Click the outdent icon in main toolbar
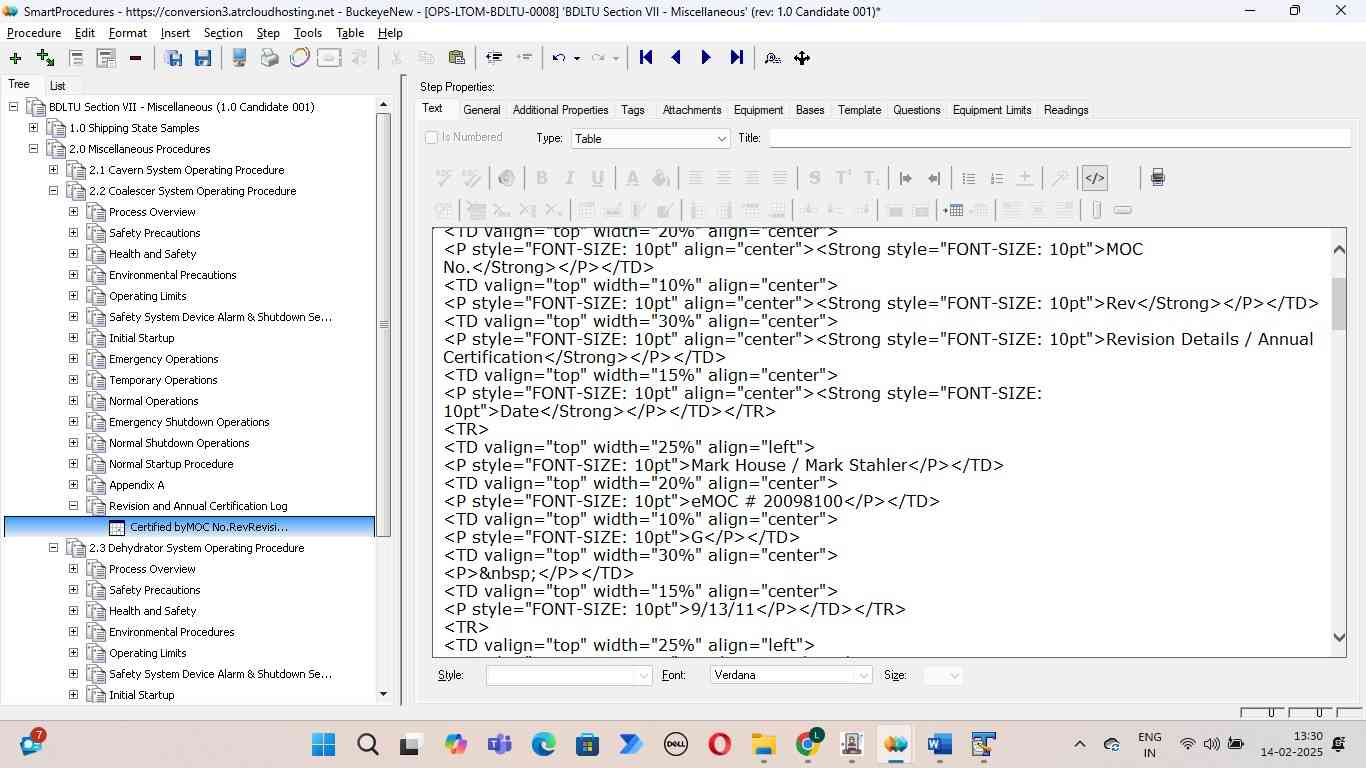 coord(493,58)
